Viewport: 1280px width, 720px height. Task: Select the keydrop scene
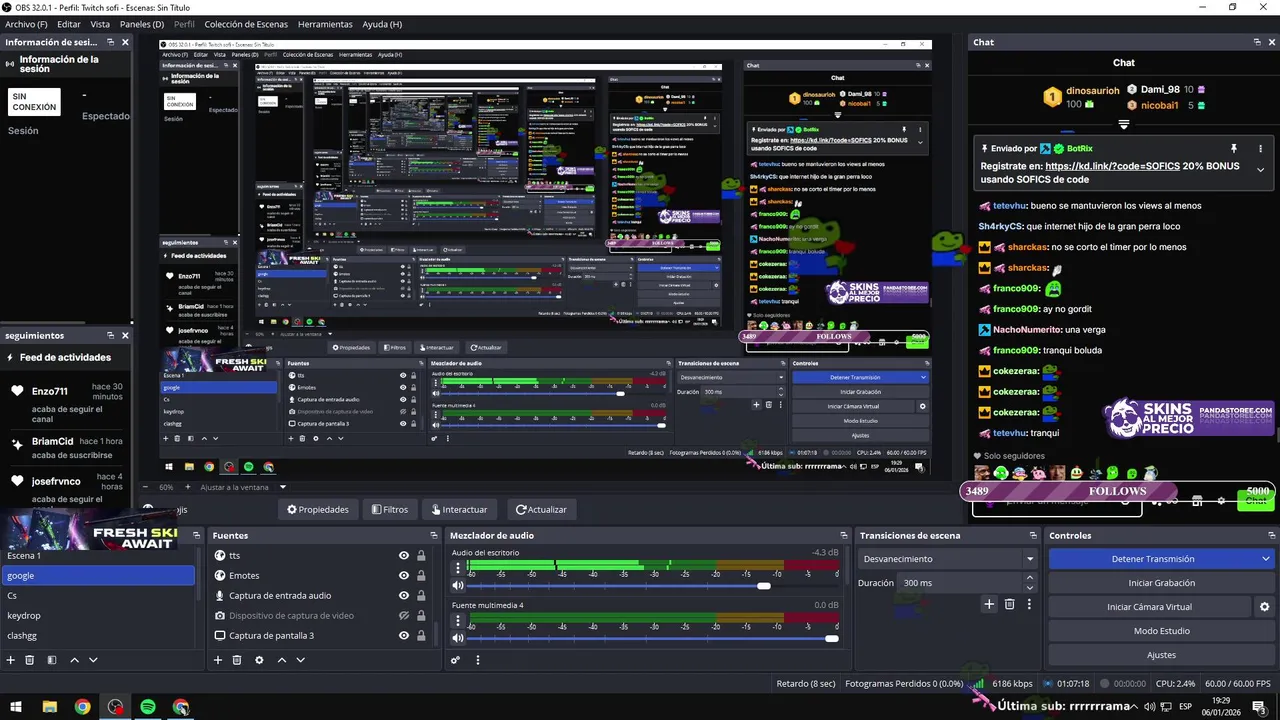click(x=98, y=615)
